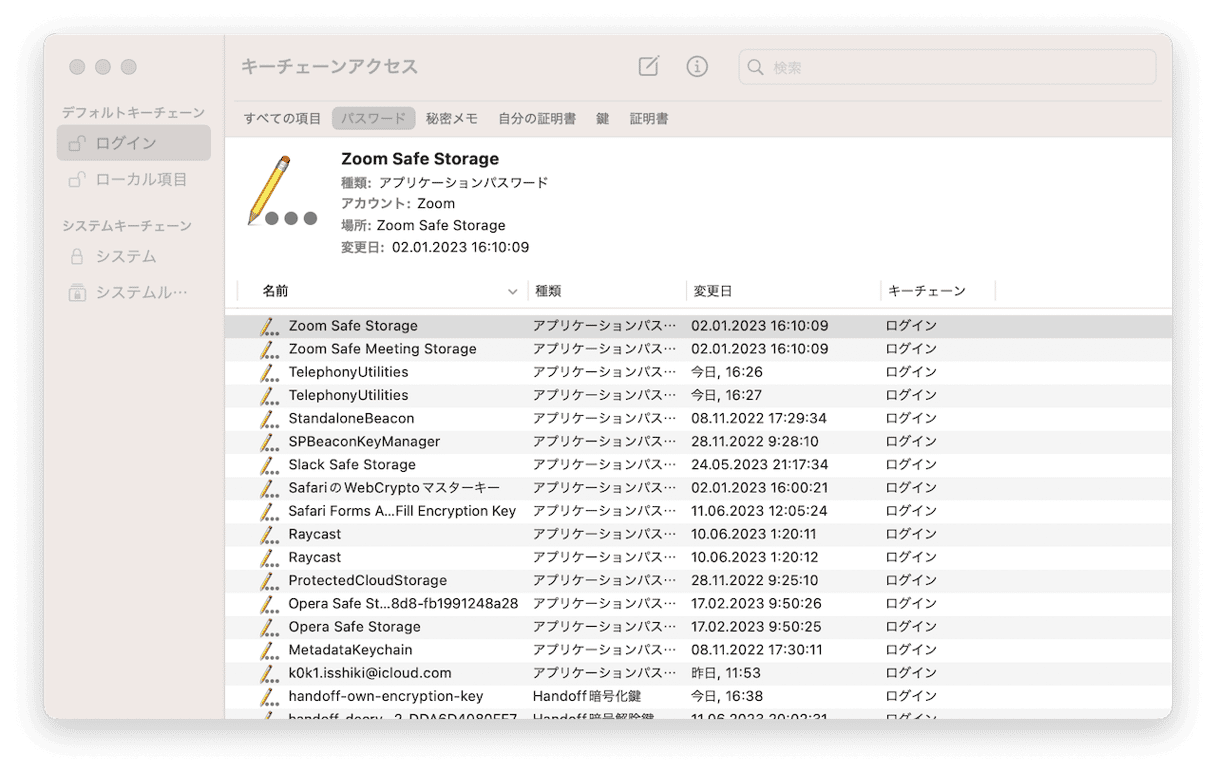Screen dimensions: 1216x773
Task: Click into the 検索 search field
Action: [947, 68]
